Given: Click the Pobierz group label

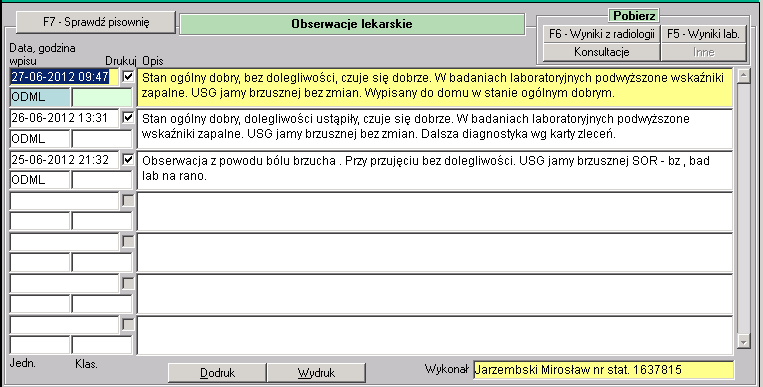Looking at the screenshot, I should [634, 16].
